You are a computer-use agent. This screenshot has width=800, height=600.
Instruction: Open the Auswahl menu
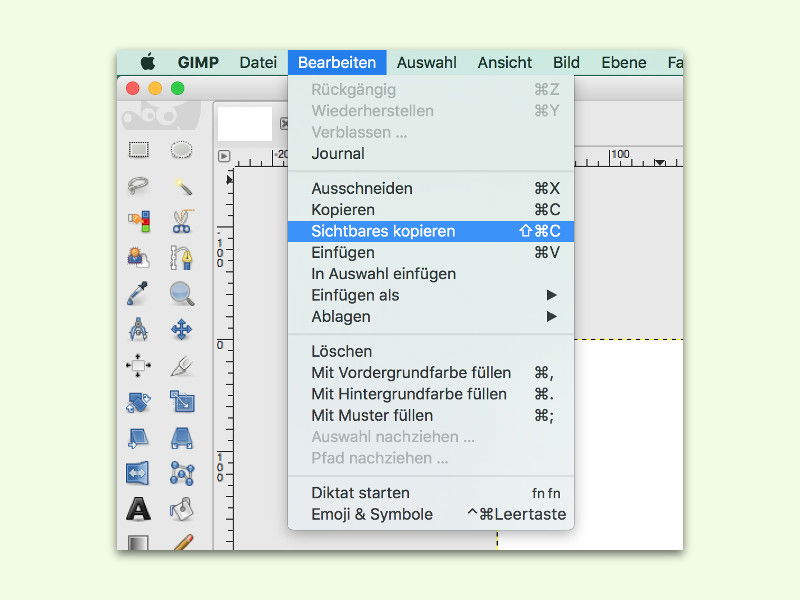(x=427, y=62)
